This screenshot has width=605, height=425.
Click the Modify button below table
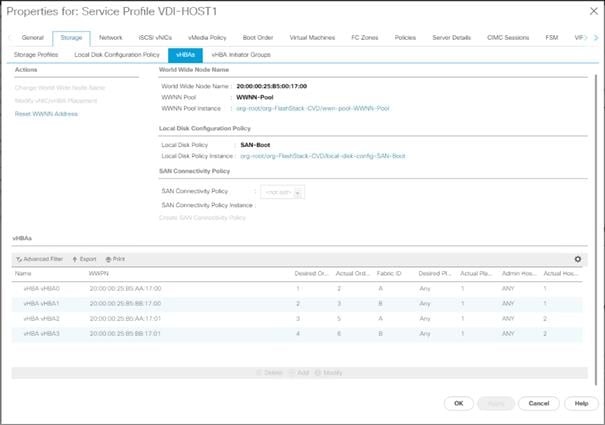(329, 373)
